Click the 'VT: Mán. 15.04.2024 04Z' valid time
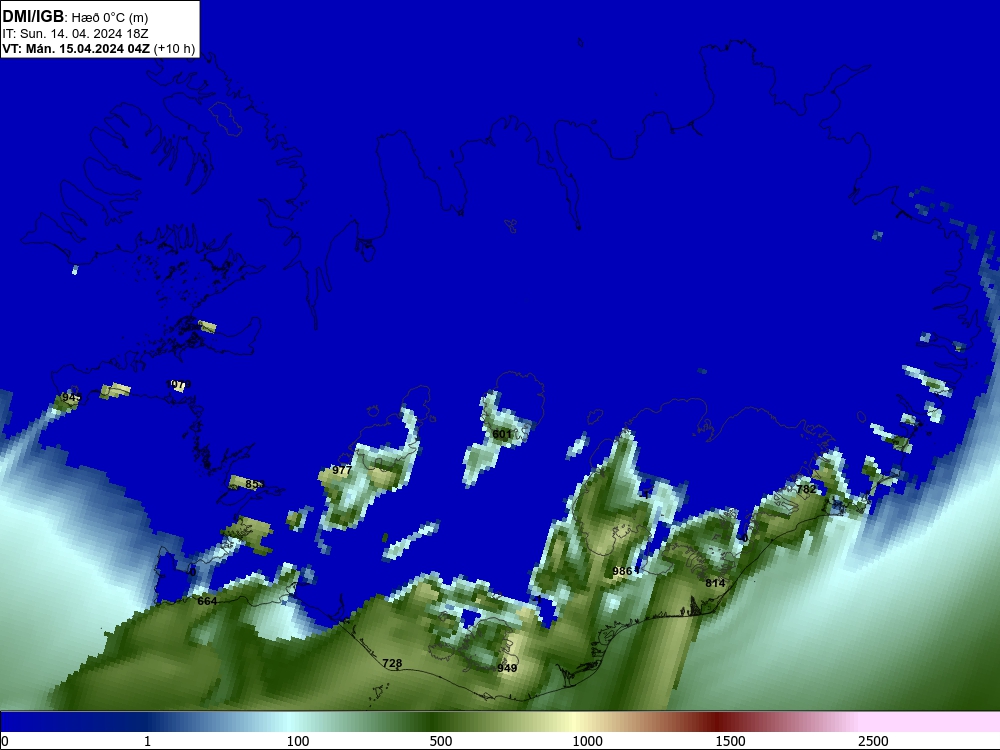This screenshot has width=1000, height=750. pos(76,48)
